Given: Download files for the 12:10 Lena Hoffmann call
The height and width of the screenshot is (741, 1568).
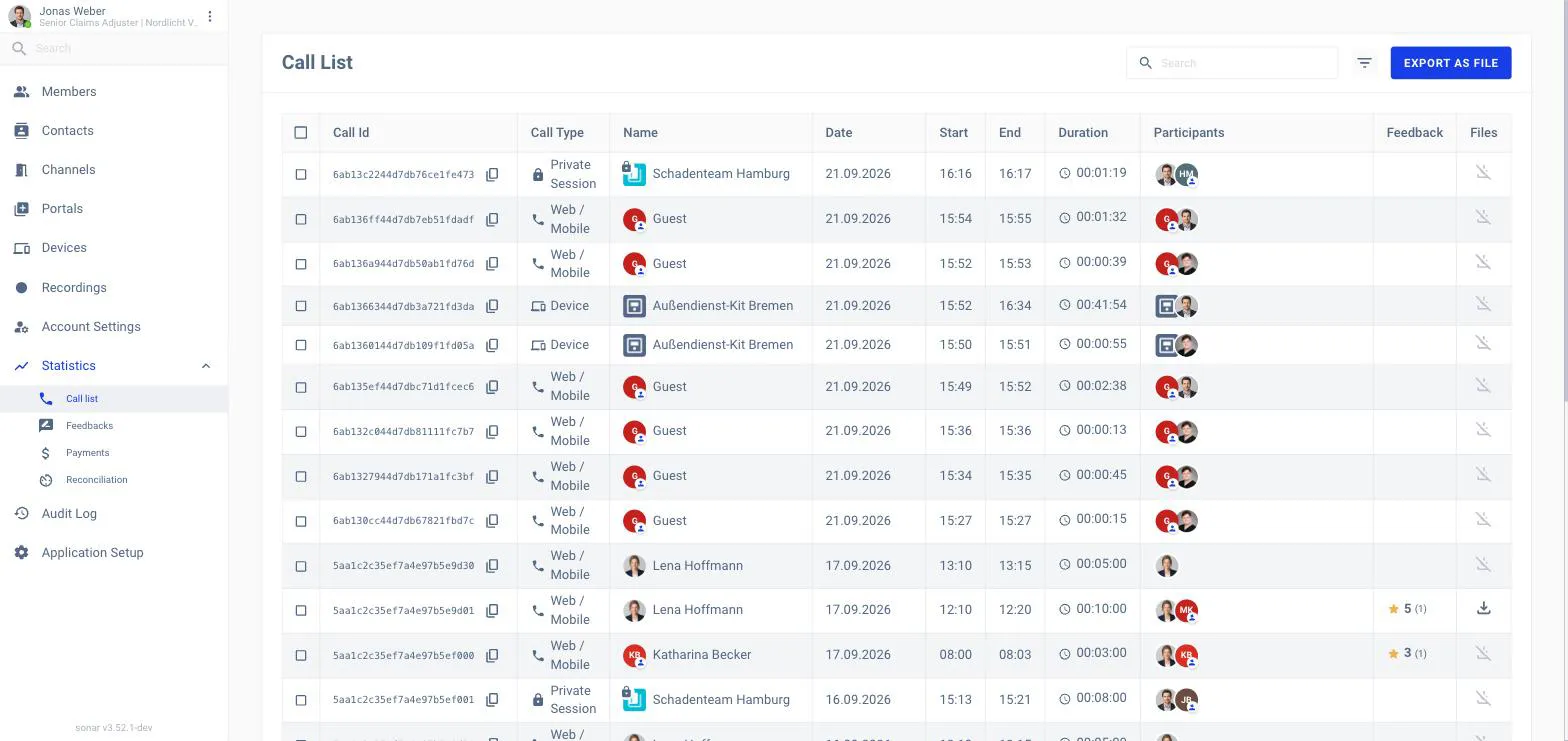Looking at the screenshot, I should [1484, 609].
